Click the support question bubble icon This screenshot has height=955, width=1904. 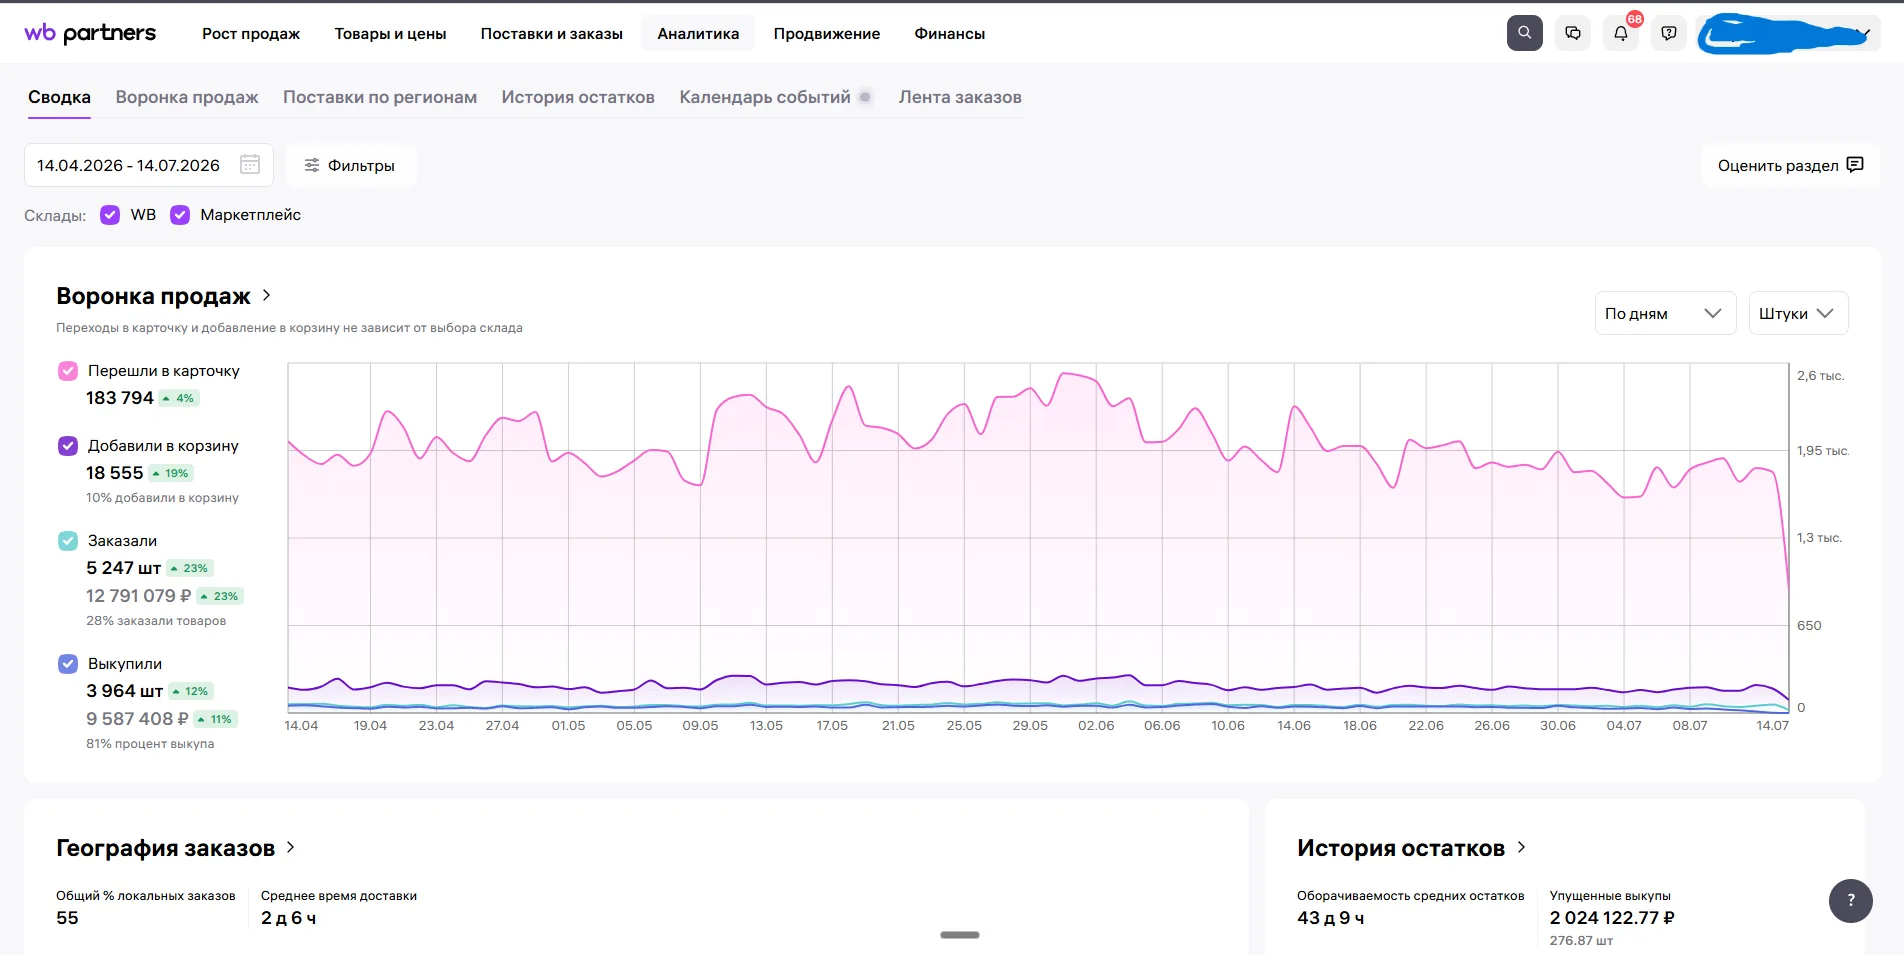tap(1669, 33)
